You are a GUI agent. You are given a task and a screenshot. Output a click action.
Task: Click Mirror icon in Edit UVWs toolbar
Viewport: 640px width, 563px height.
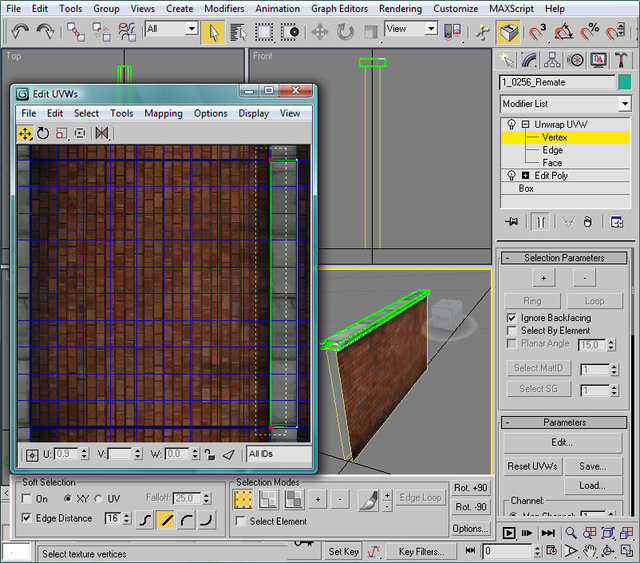pos(101,133)
